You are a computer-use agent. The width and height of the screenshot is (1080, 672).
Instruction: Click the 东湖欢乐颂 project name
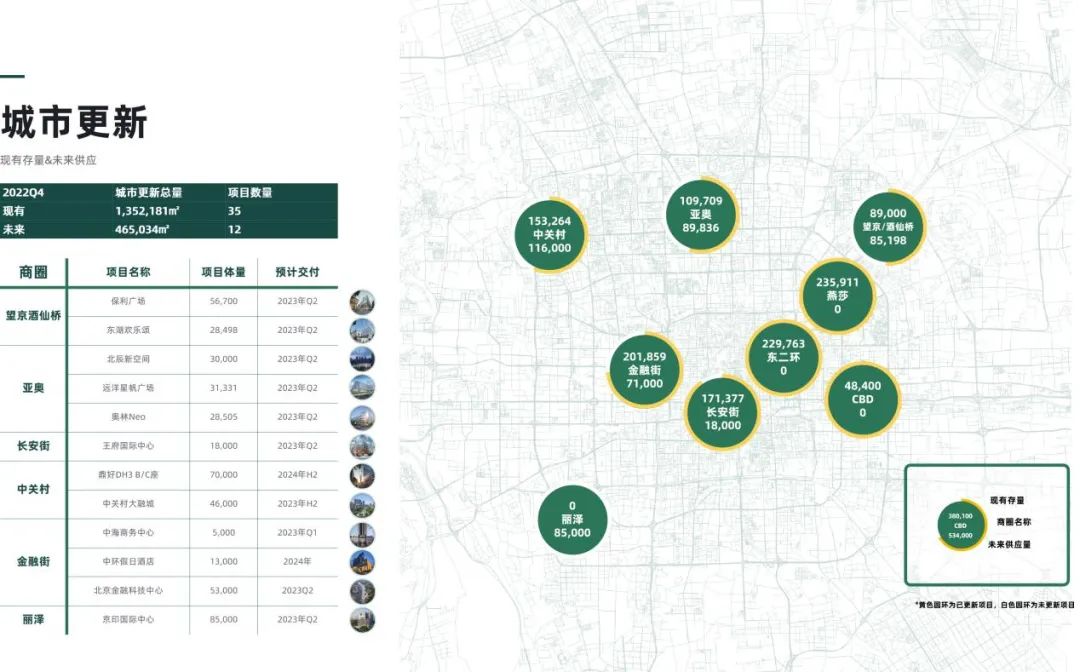coord(128,330)
